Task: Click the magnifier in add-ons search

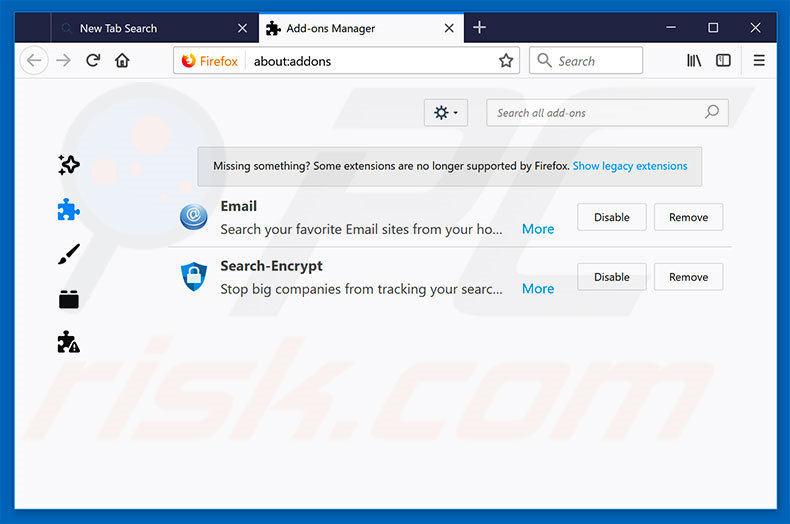Action: click(712, 112)
